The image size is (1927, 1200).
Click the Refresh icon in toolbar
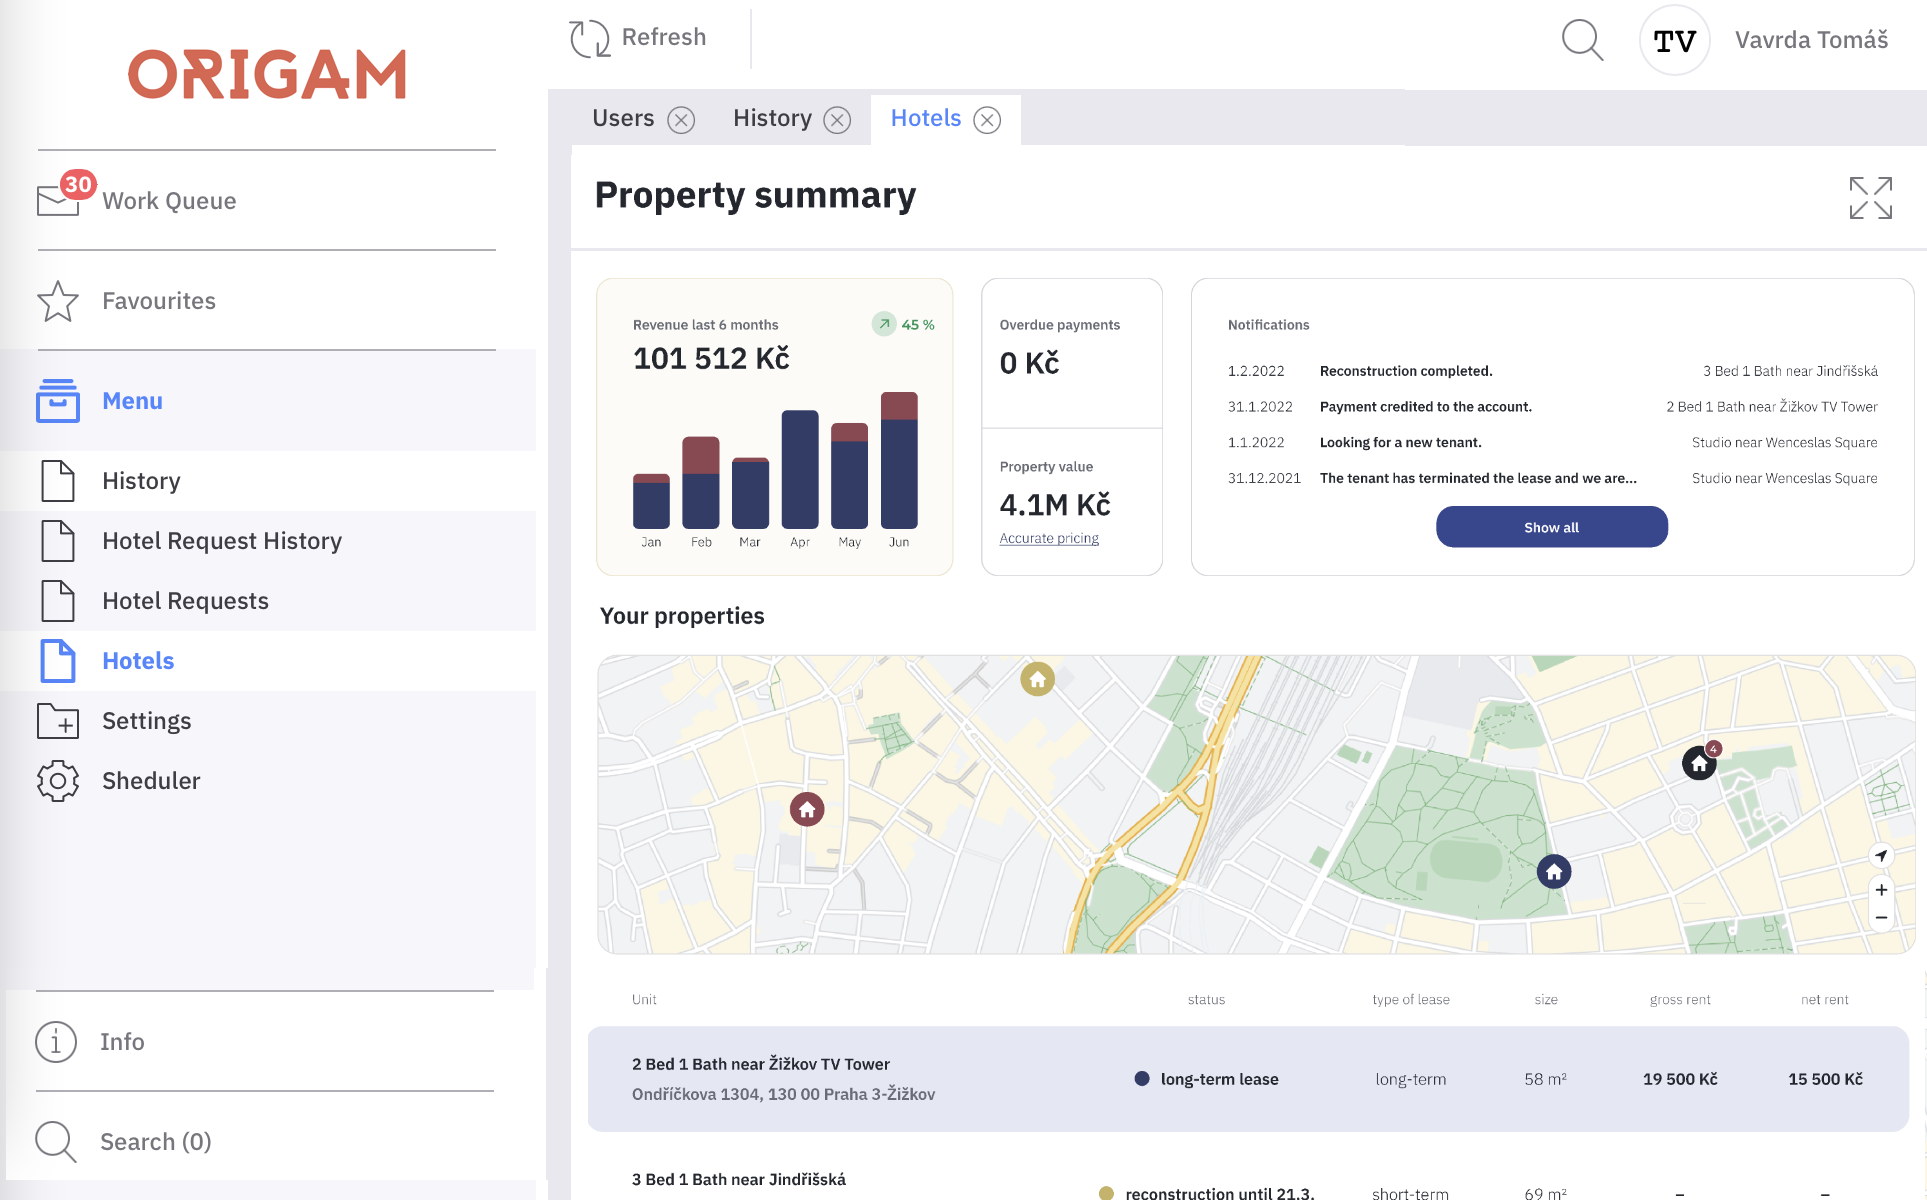pyautogui.click(x=590, y=39)
